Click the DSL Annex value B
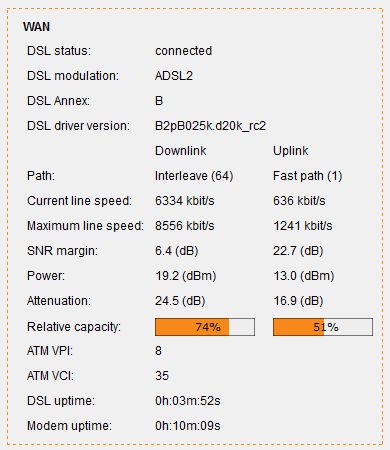Viewport: 390px width, 450px height. (159, 101)
